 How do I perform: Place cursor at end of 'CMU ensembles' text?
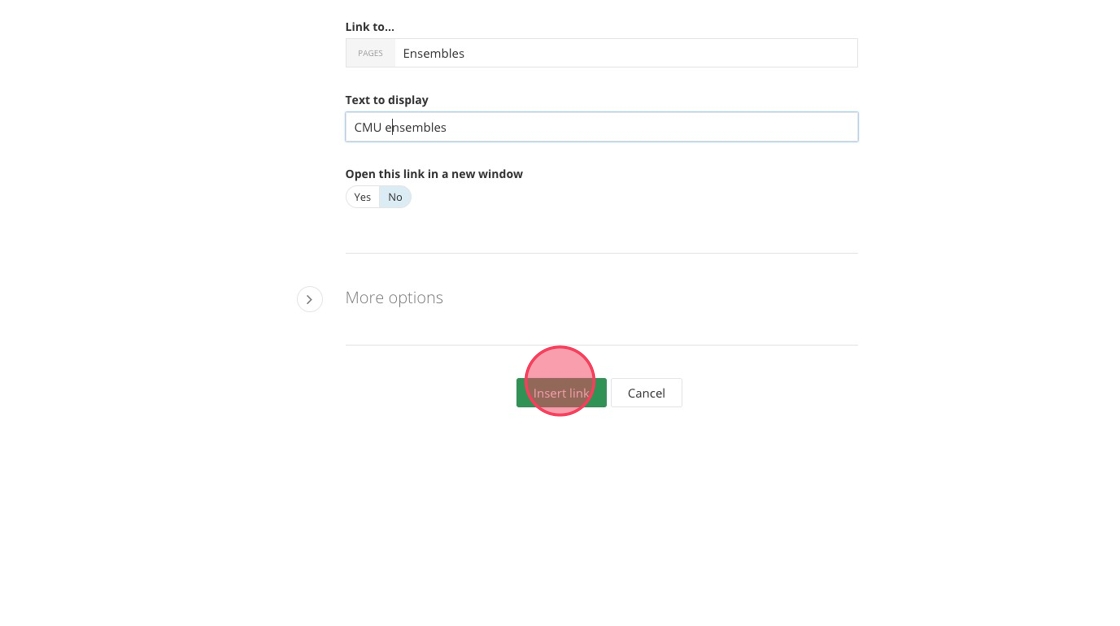coord(448,127)
